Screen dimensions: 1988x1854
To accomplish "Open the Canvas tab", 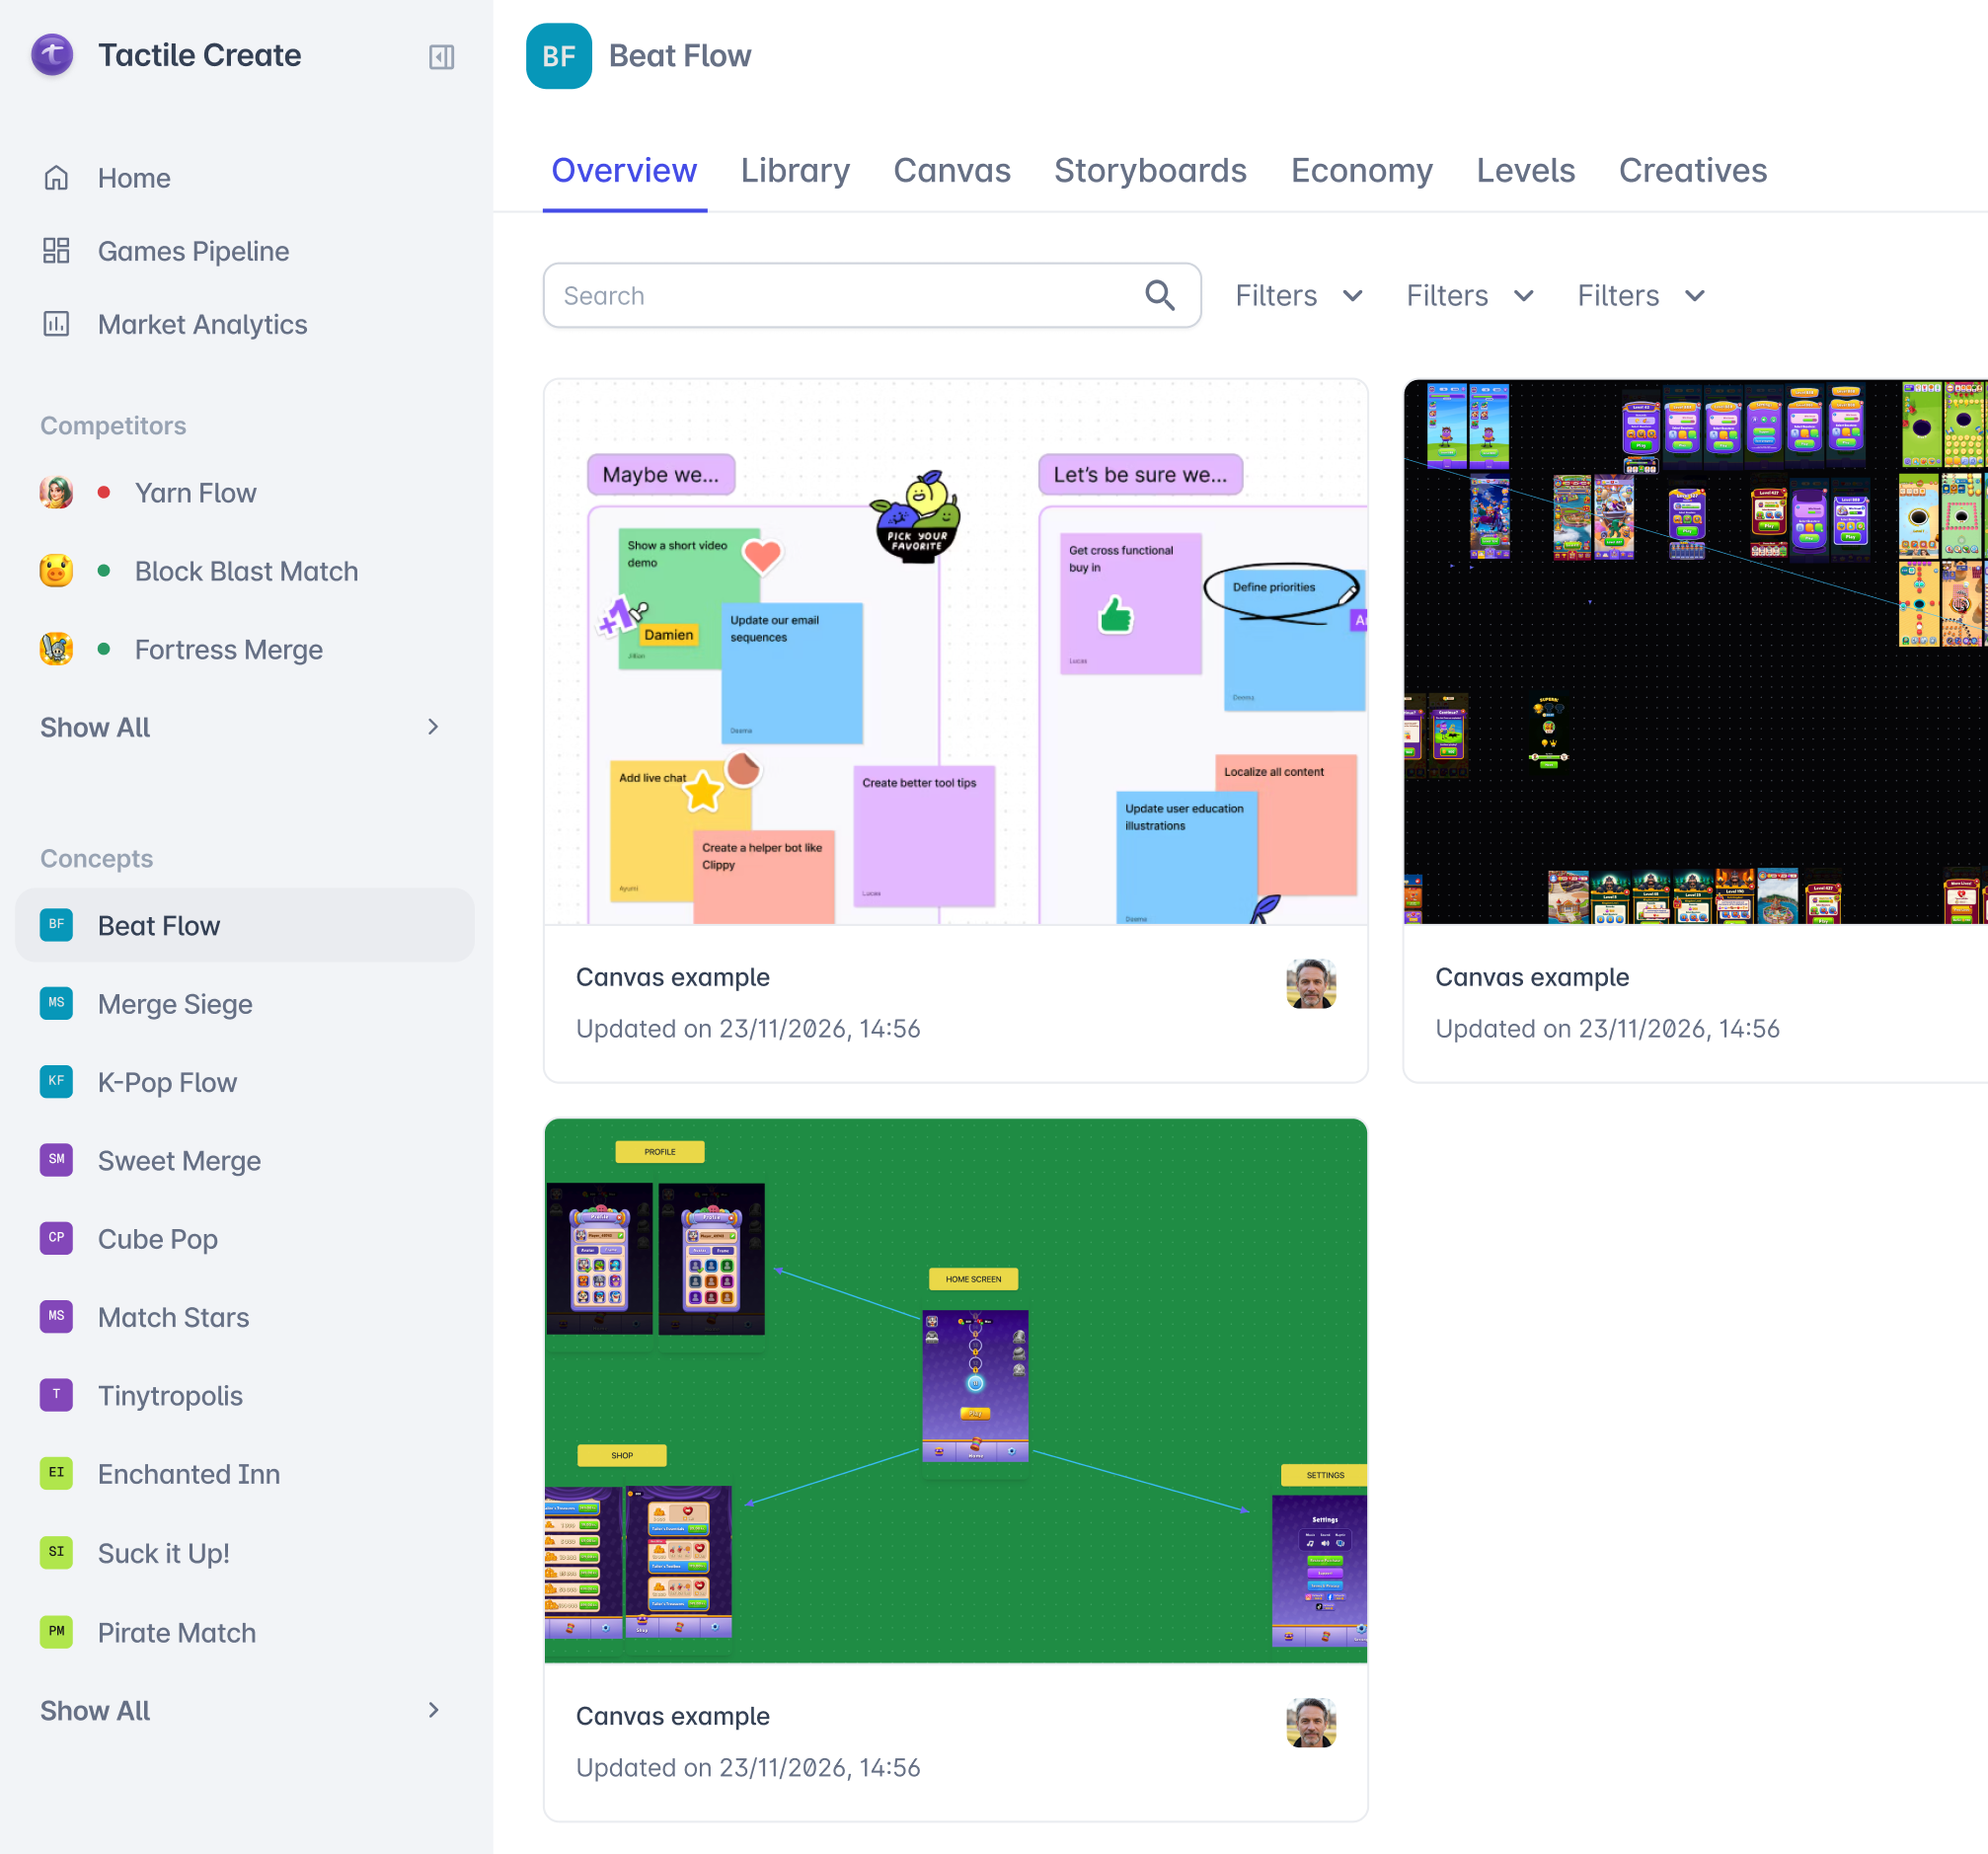I will pyautogui.click(x=952, y=171).
